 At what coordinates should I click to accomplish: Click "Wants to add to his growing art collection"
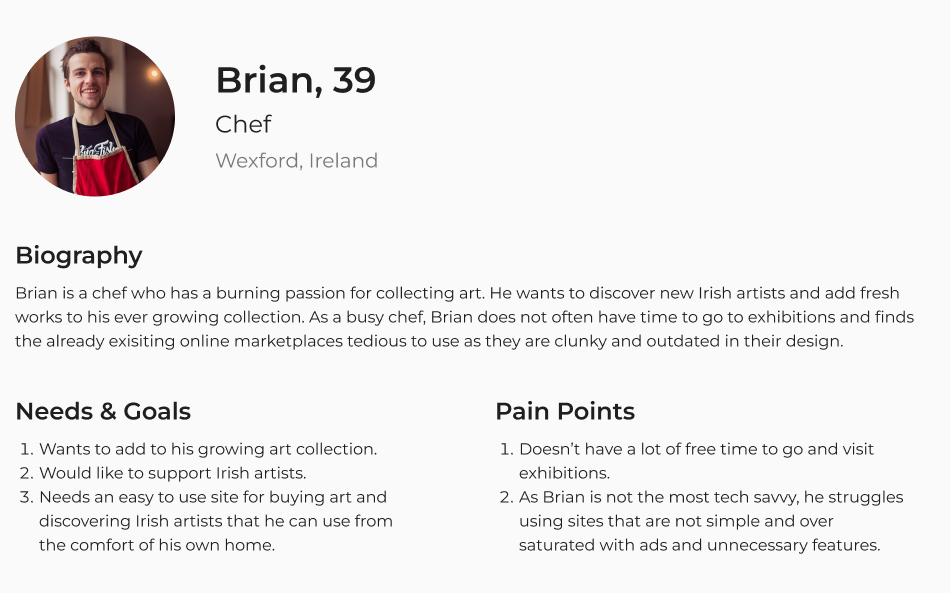click(x=208, y=450)
